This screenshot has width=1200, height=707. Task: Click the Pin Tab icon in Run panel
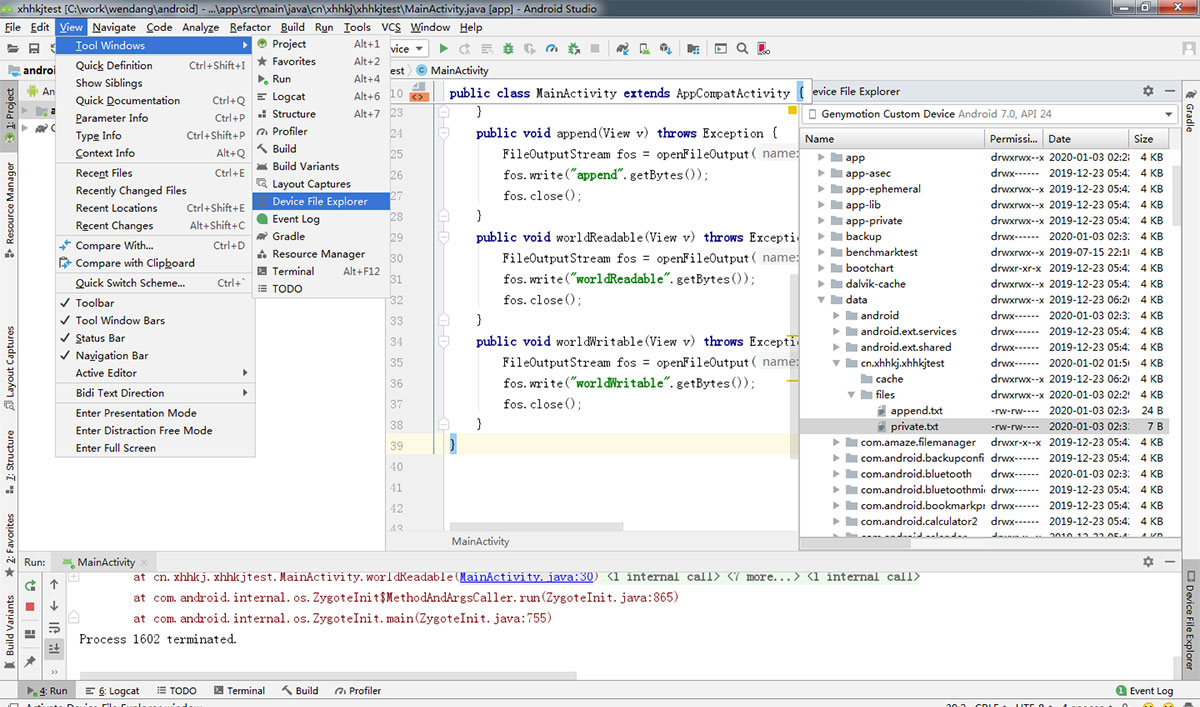pyautogui.click(x=30, y=661)
